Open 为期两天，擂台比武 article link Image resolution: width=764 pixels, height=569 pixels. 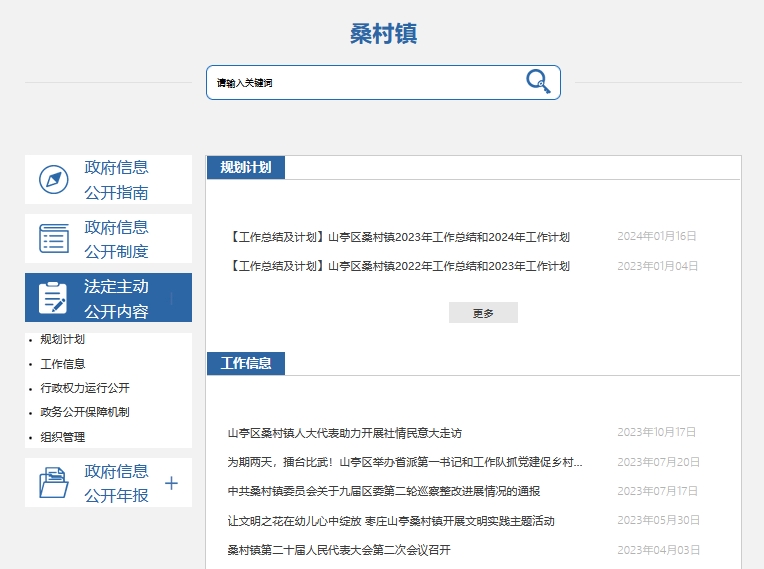(405, 462)
